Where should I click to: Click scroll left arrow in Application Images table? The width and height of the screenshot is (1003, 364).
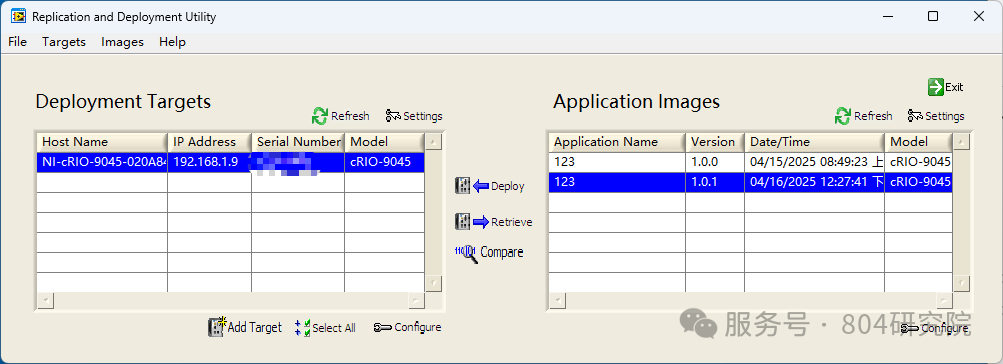tap(557, 301)
